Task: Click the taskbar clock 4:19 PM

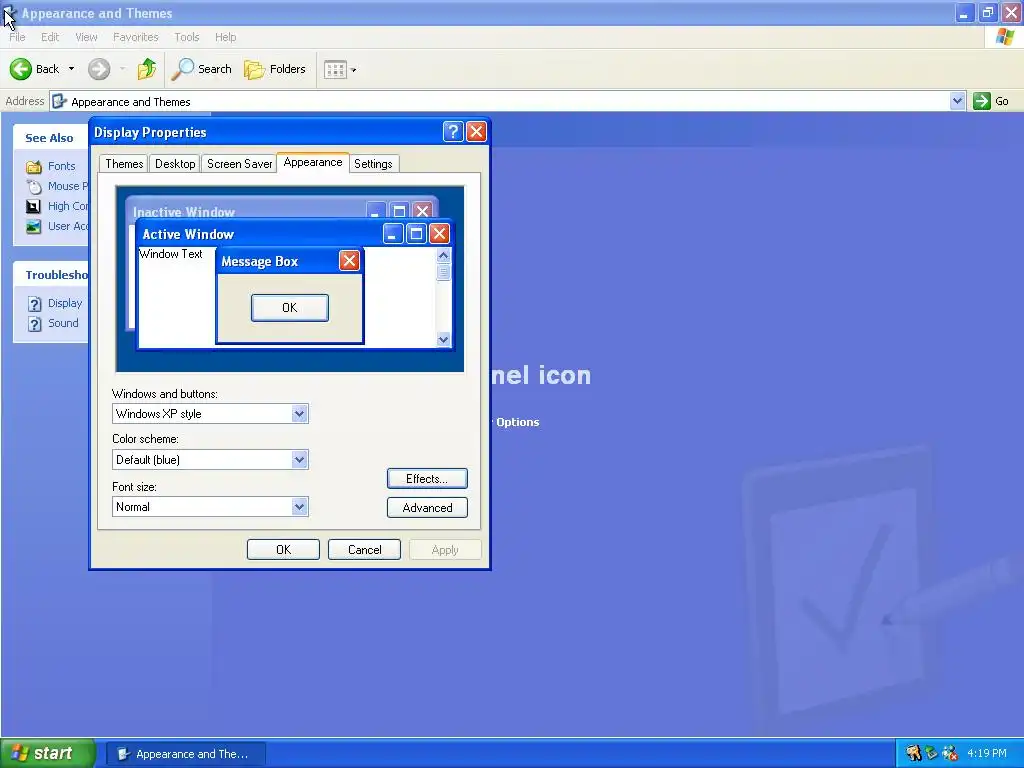Action: click(x=987, y=754)
